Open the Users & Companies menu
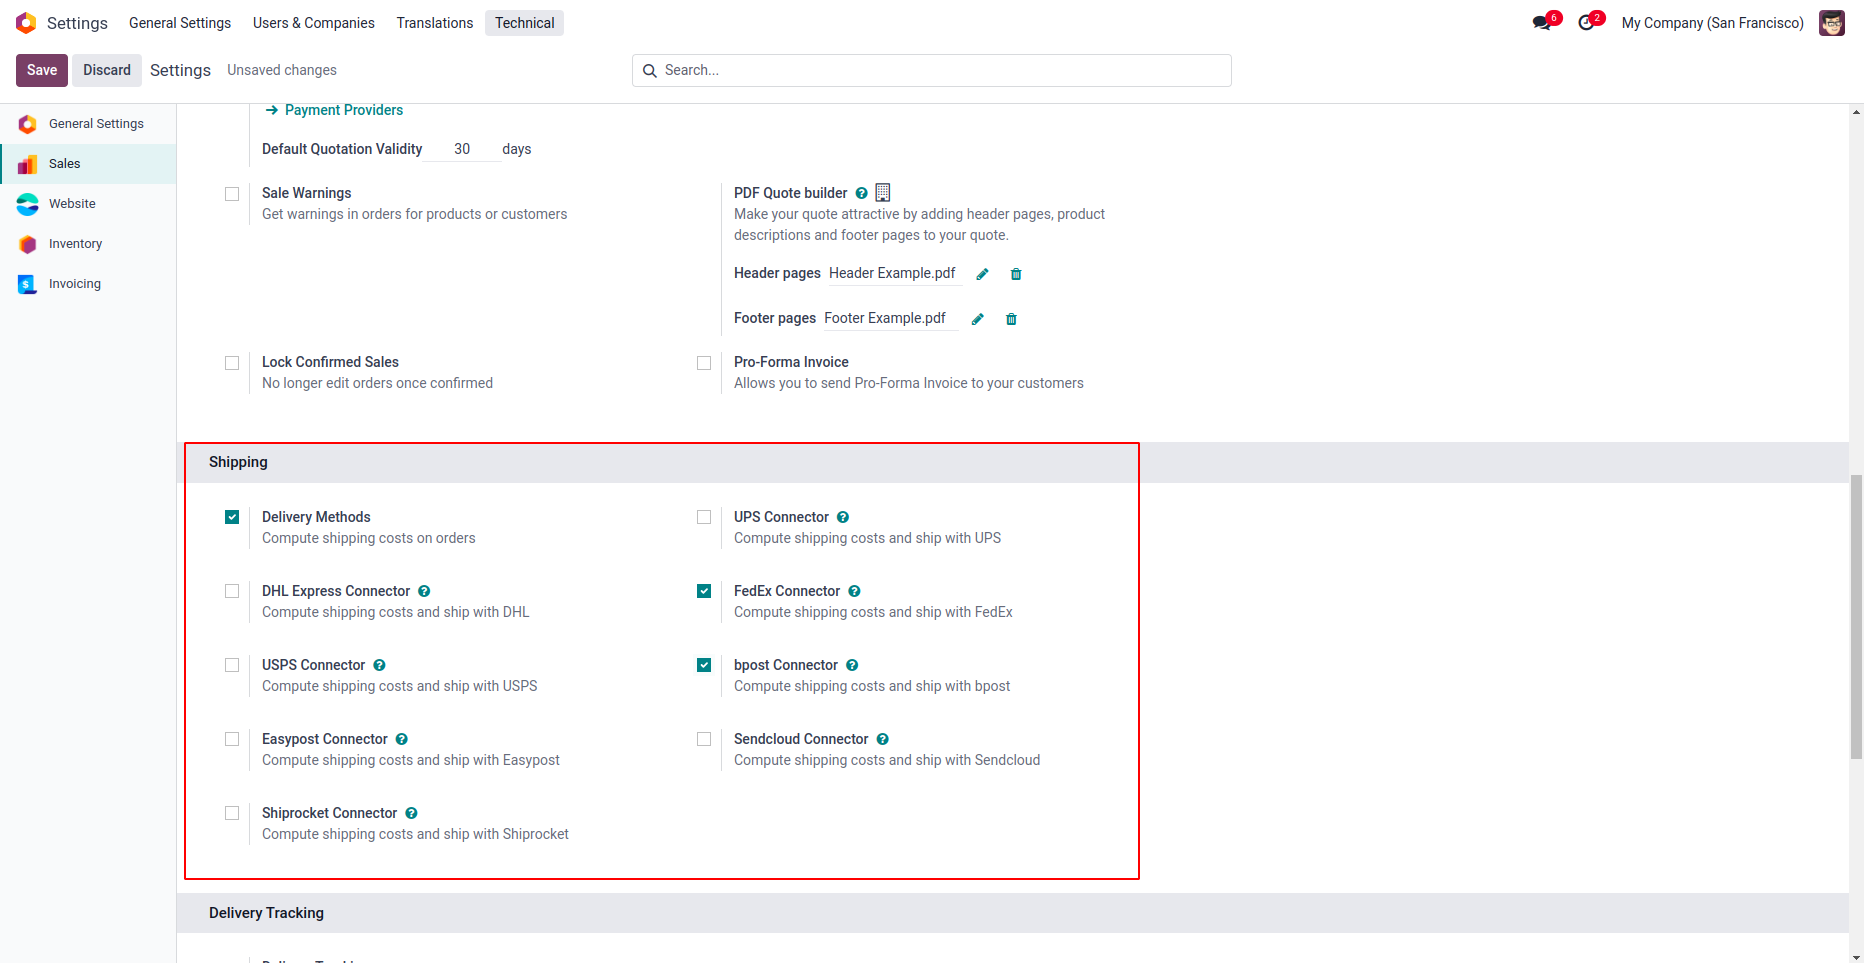 (313, 23)
